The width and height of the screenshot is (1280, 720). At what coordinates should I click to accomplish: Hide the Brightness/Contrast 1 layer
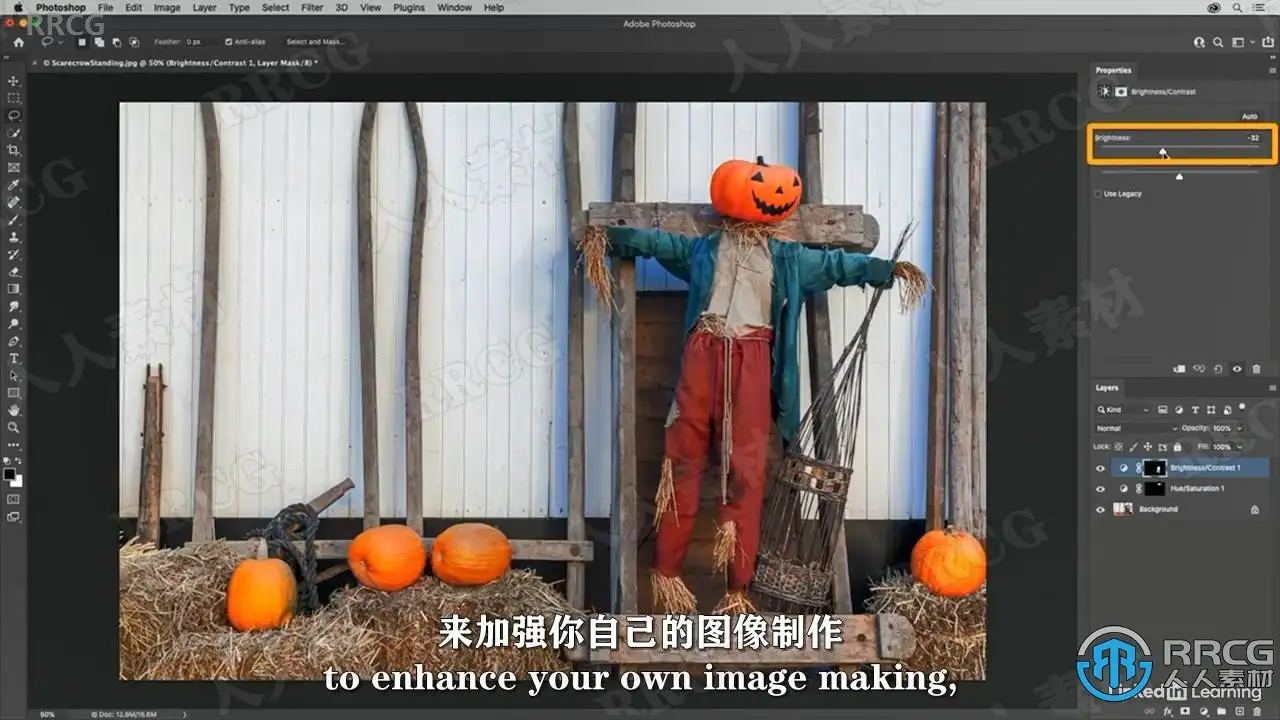tap(1101, 468)
